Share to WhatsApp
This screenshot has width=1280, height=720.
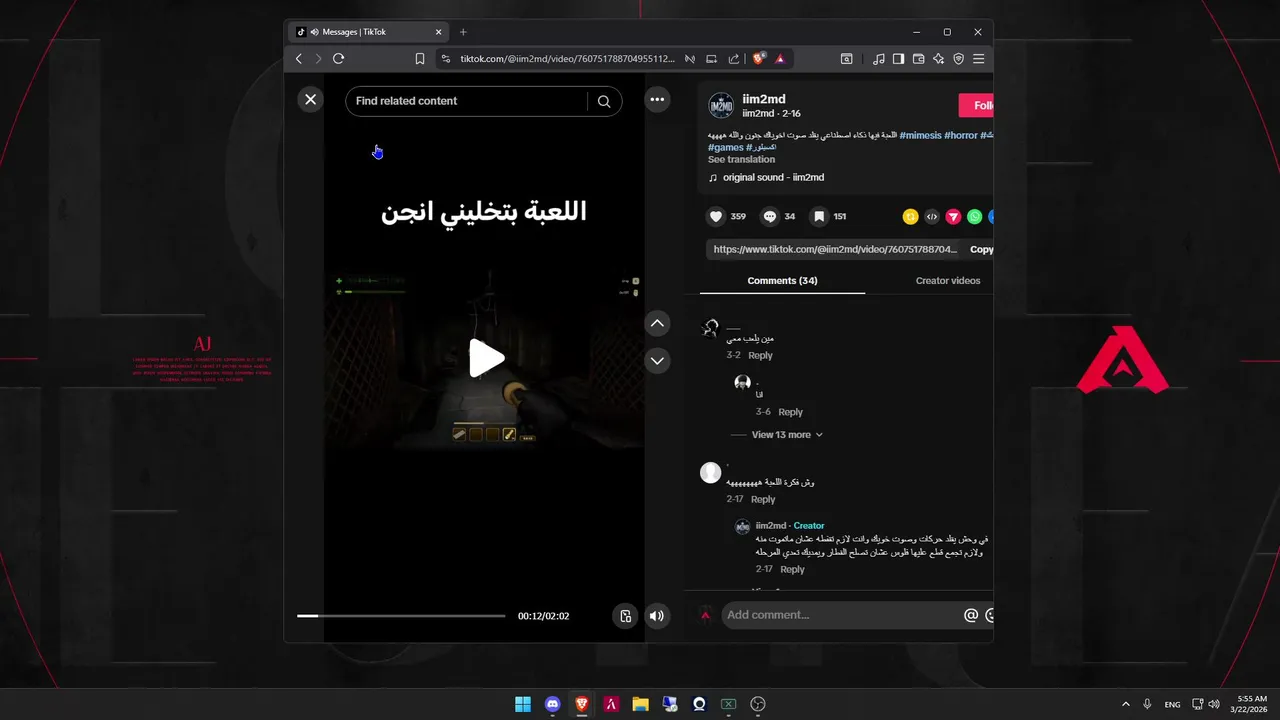(974, 216)
